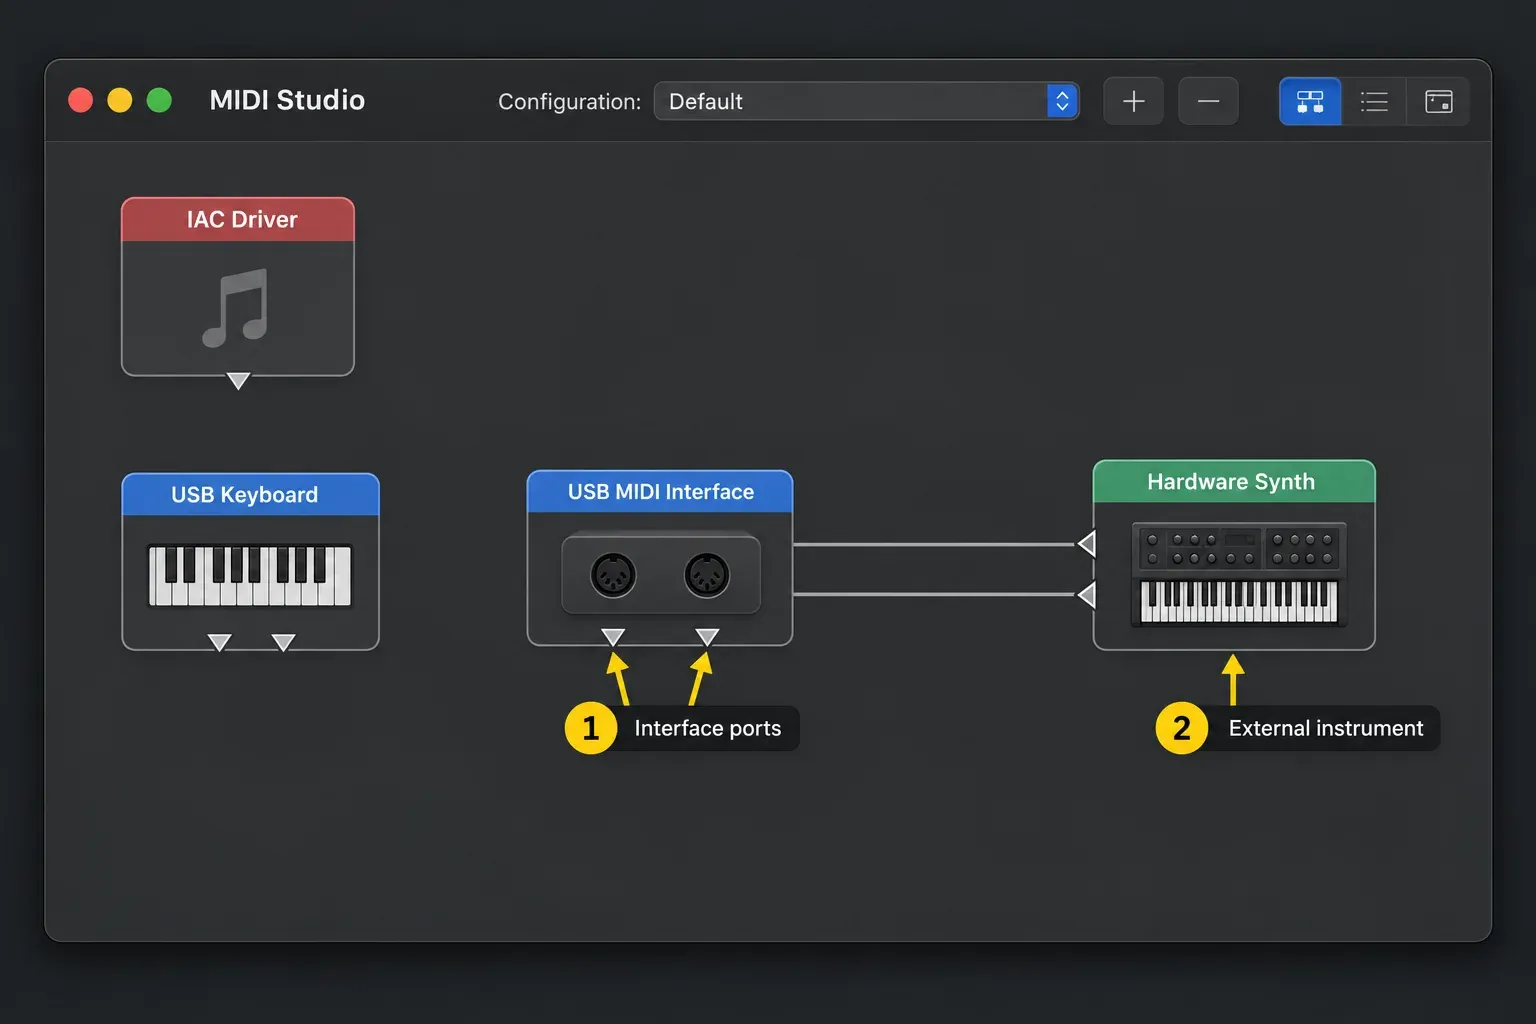This screenshot has height=1024, width=1536.
Task: Add a new device with plus button
Action: point(1133,101)
